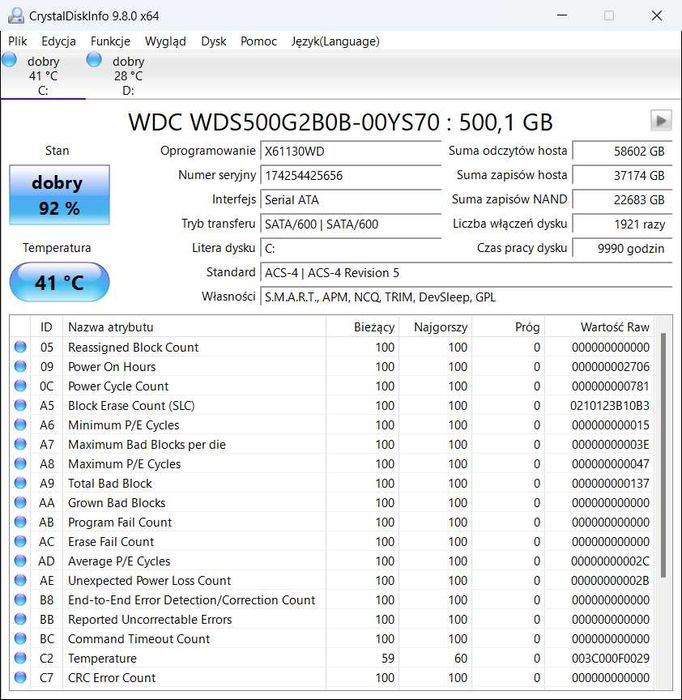Click the Nazwa atrybutu column header
Viewport: 682px width, 700px height.
click(194, 327)
